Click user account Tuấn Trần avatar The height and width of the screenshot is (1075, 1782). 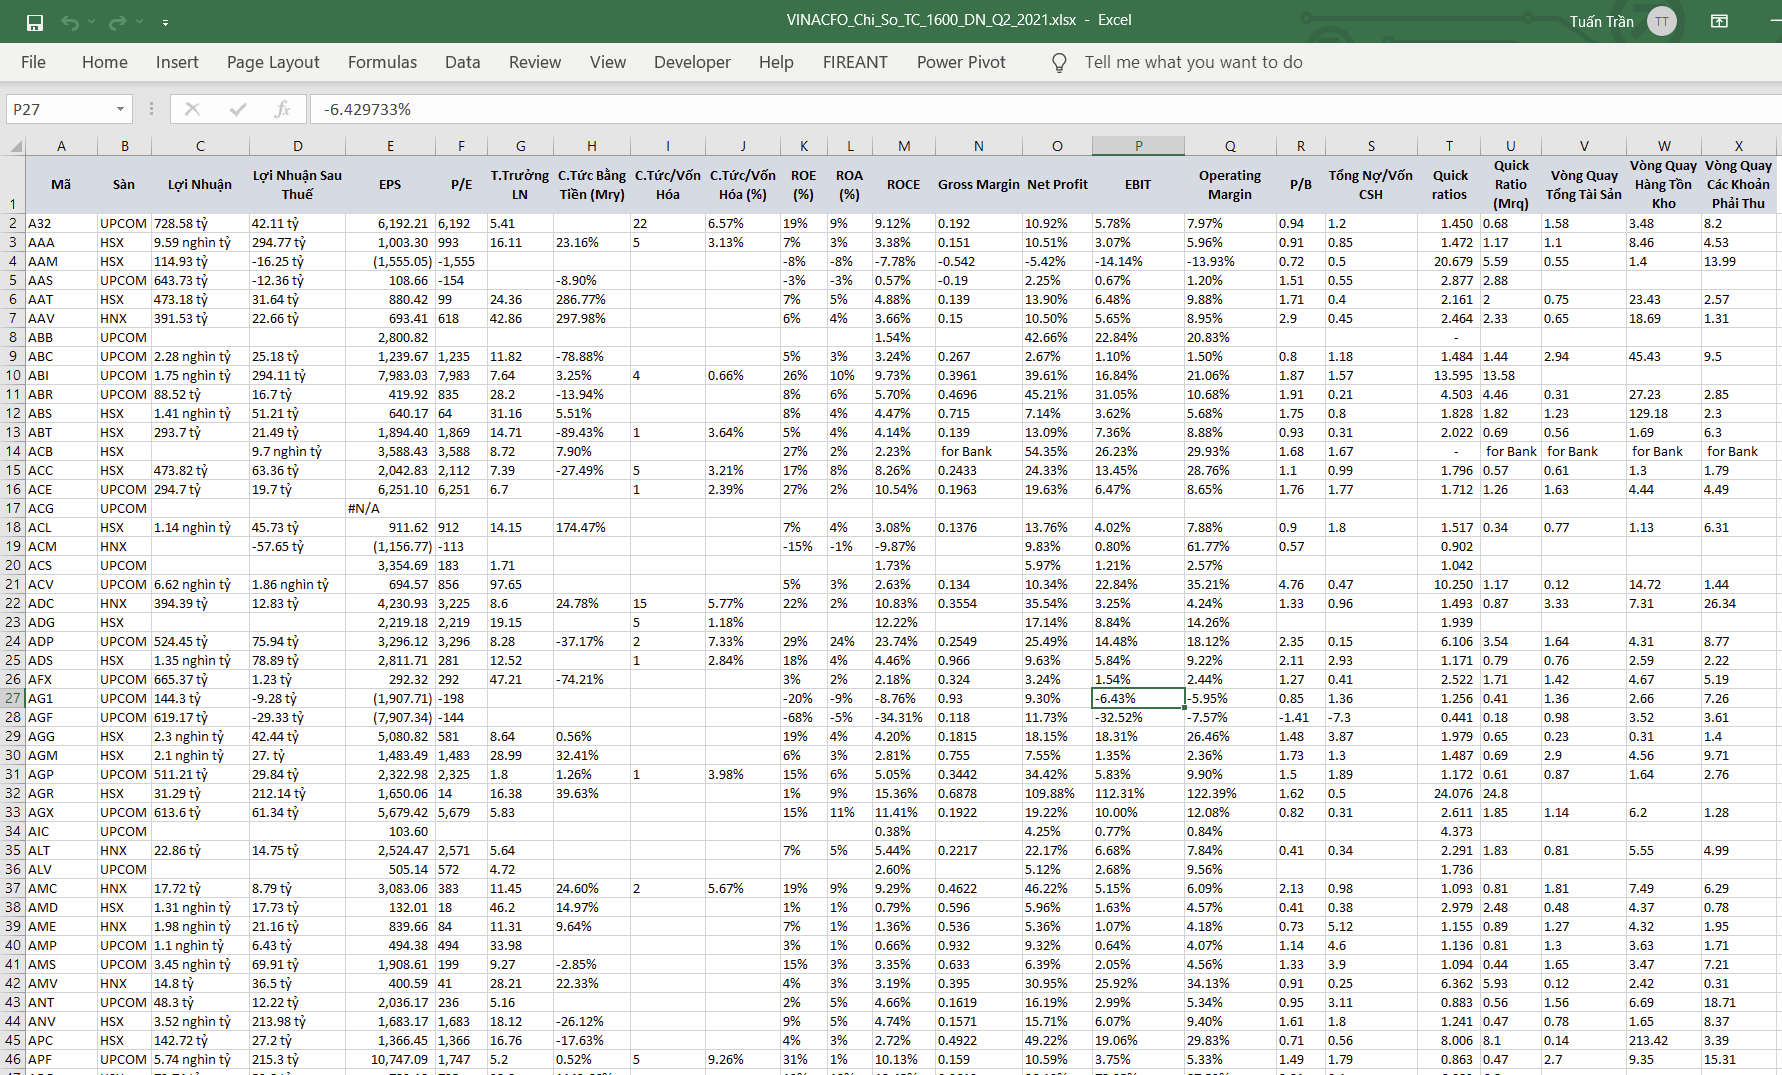coord(1662,21)
